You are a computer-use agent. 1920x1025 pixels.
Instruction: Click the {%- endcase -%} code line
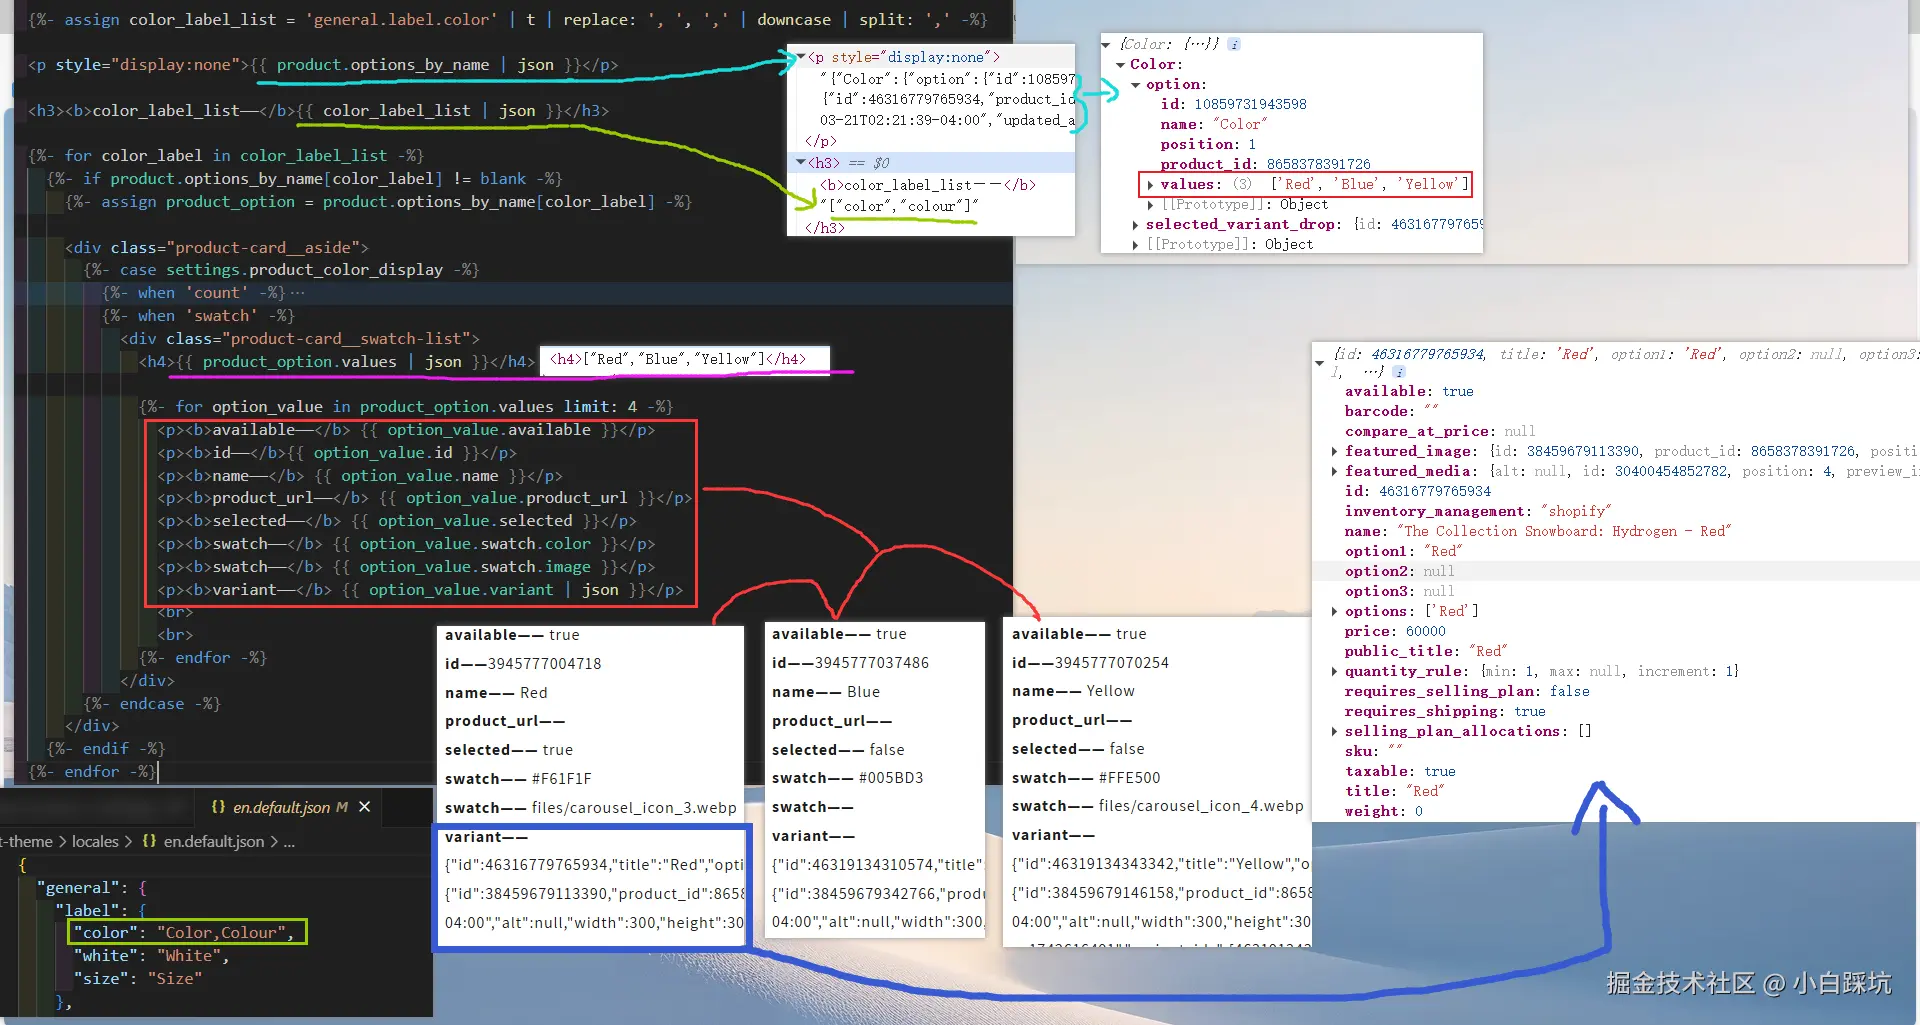(x=152, y=704)
